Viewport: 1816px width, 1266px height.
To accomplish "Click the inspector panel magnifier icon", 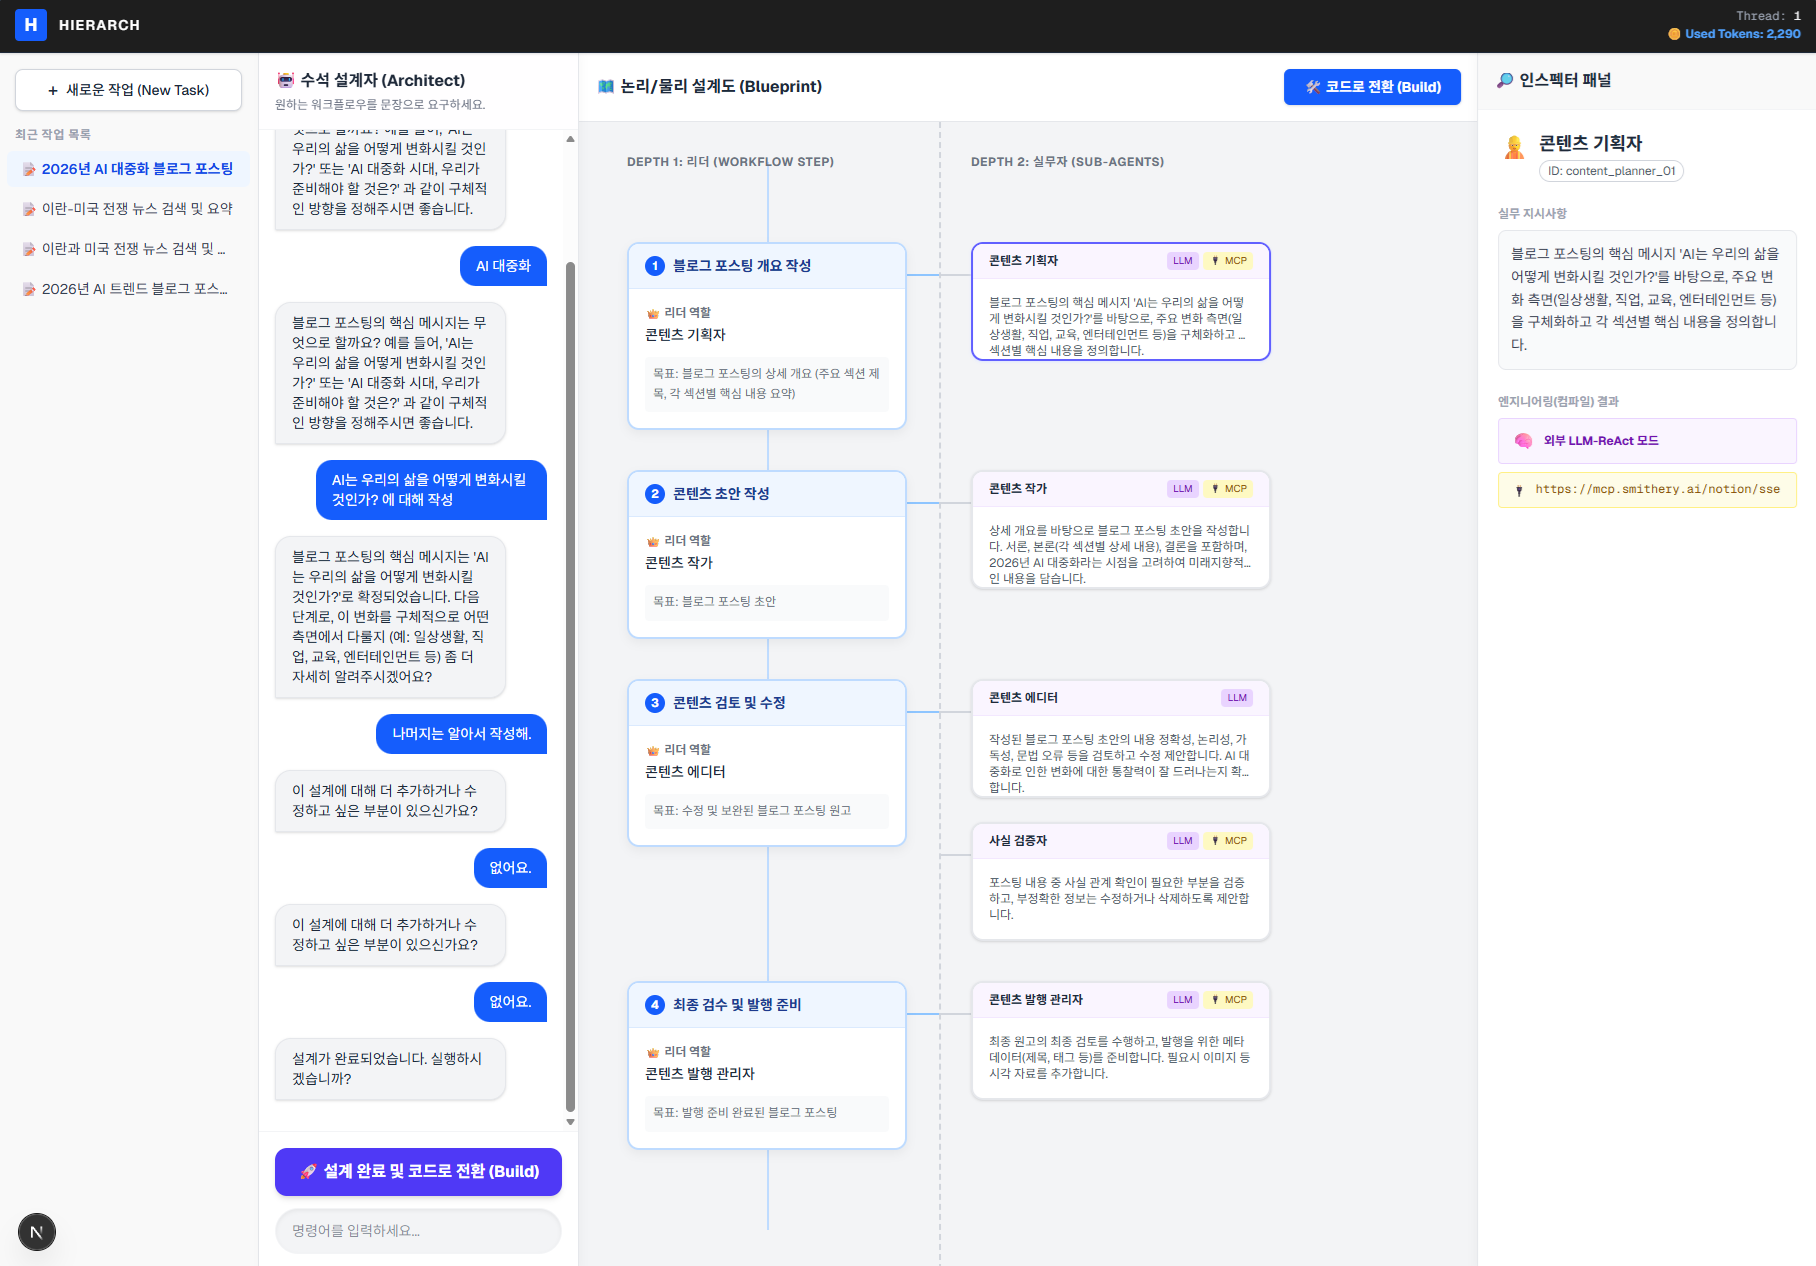I will pyautogui.click(x=1505, y=80).
